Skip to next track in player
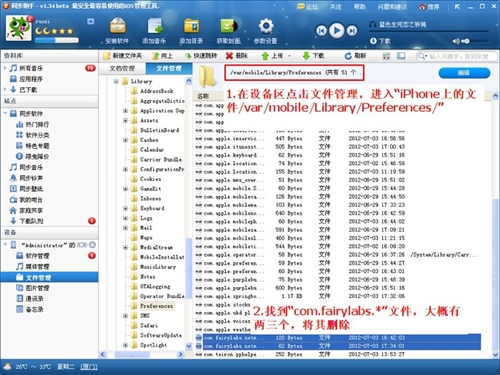Screen dimensions: 500x375 352,31
